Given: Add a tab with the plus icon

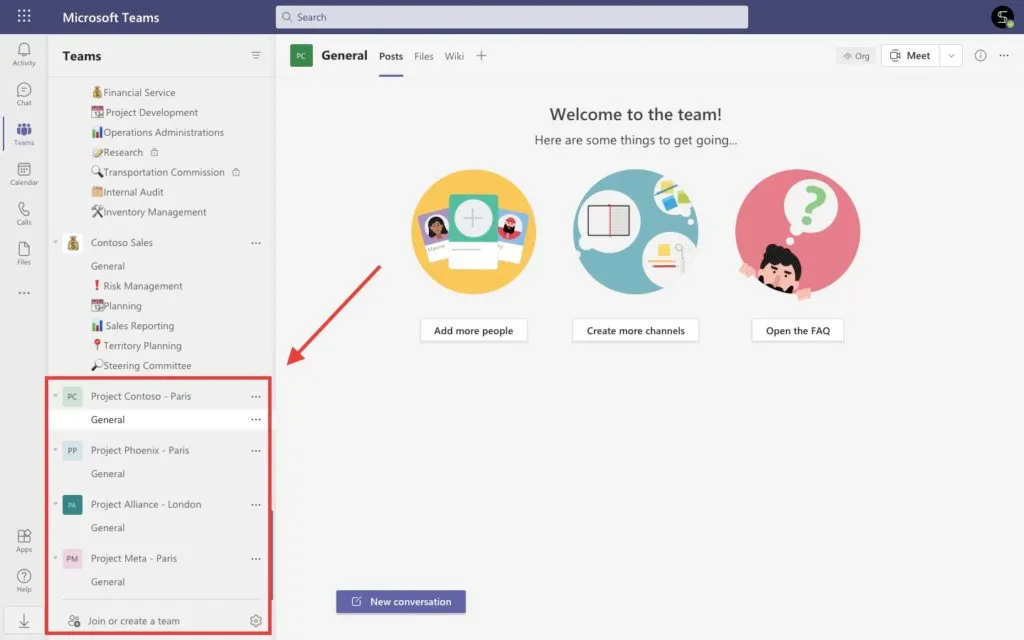Looking at the screenshot, I should [481, 56].
